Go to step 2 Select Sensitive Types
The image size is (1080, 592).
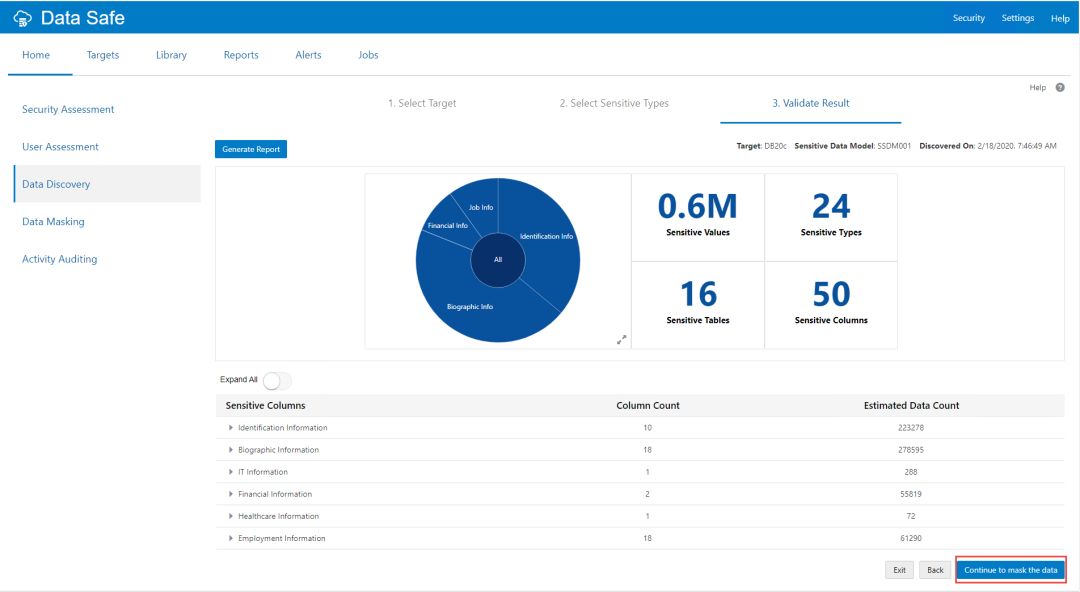pos(614,103)
